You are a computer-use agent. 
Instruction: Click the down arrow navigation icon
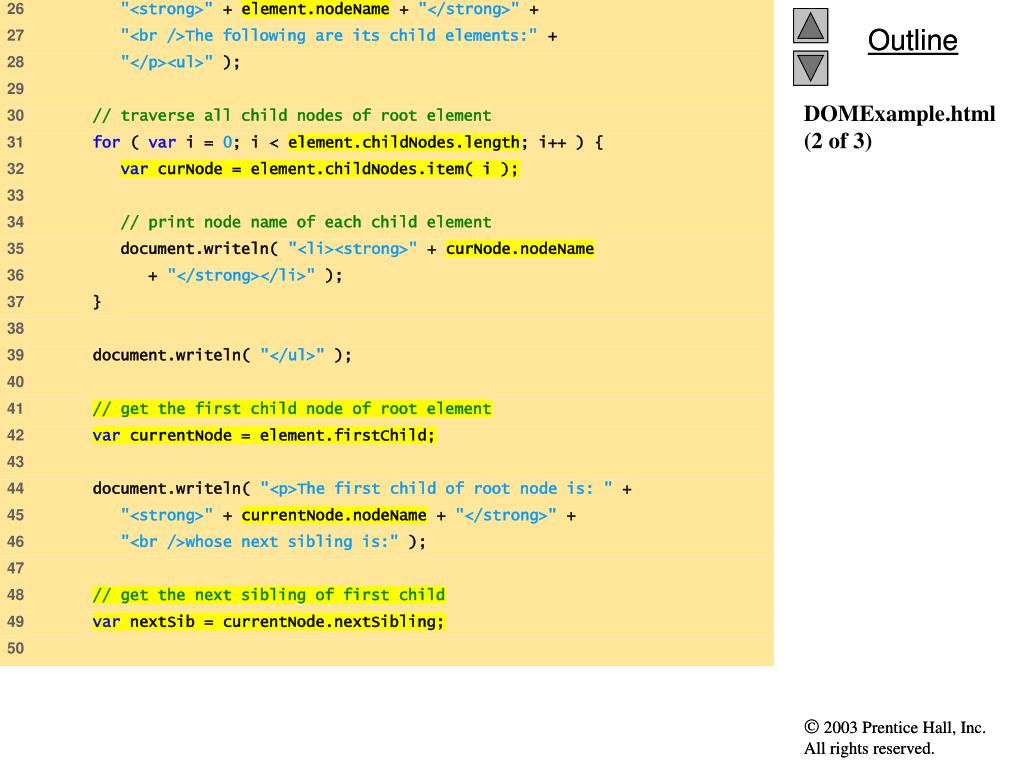coord(810,69)
